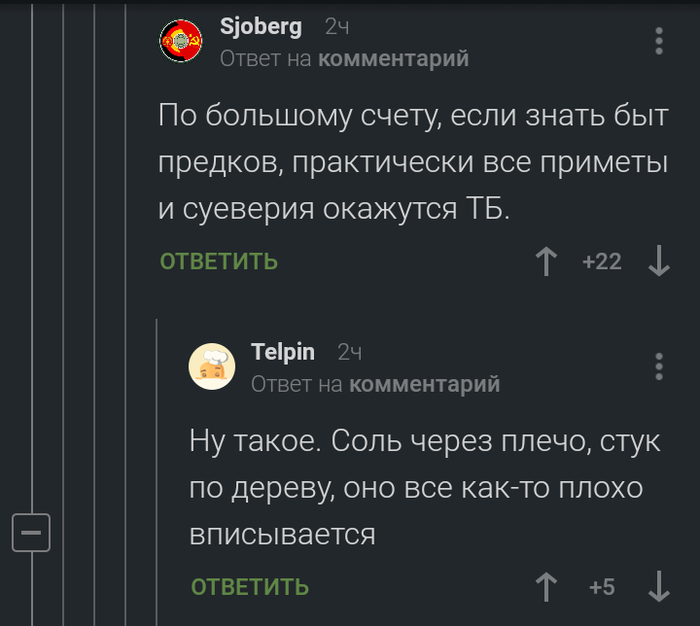
Task: Open three-dot menu on Telpin's comment
Action: point(658,366)
